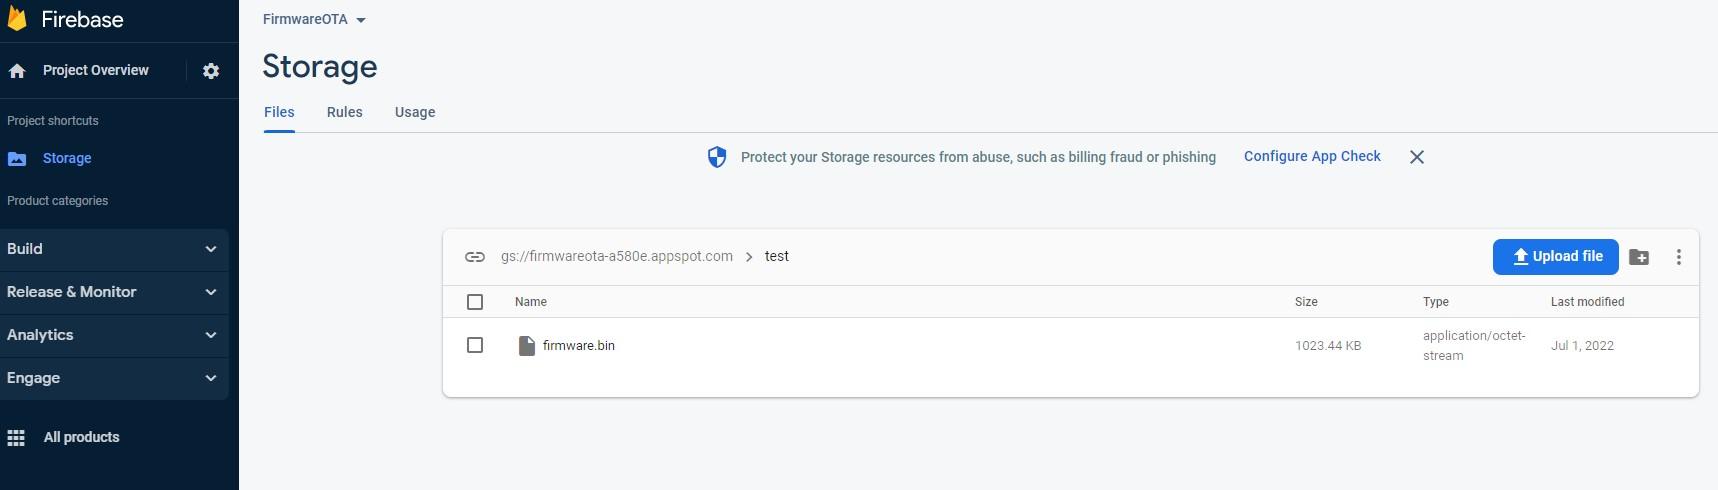Viewport: 1718px width, 490px height.
Task: Click the firmware.bin file icon
Action: pyautogui.click(x=527, y=346)
